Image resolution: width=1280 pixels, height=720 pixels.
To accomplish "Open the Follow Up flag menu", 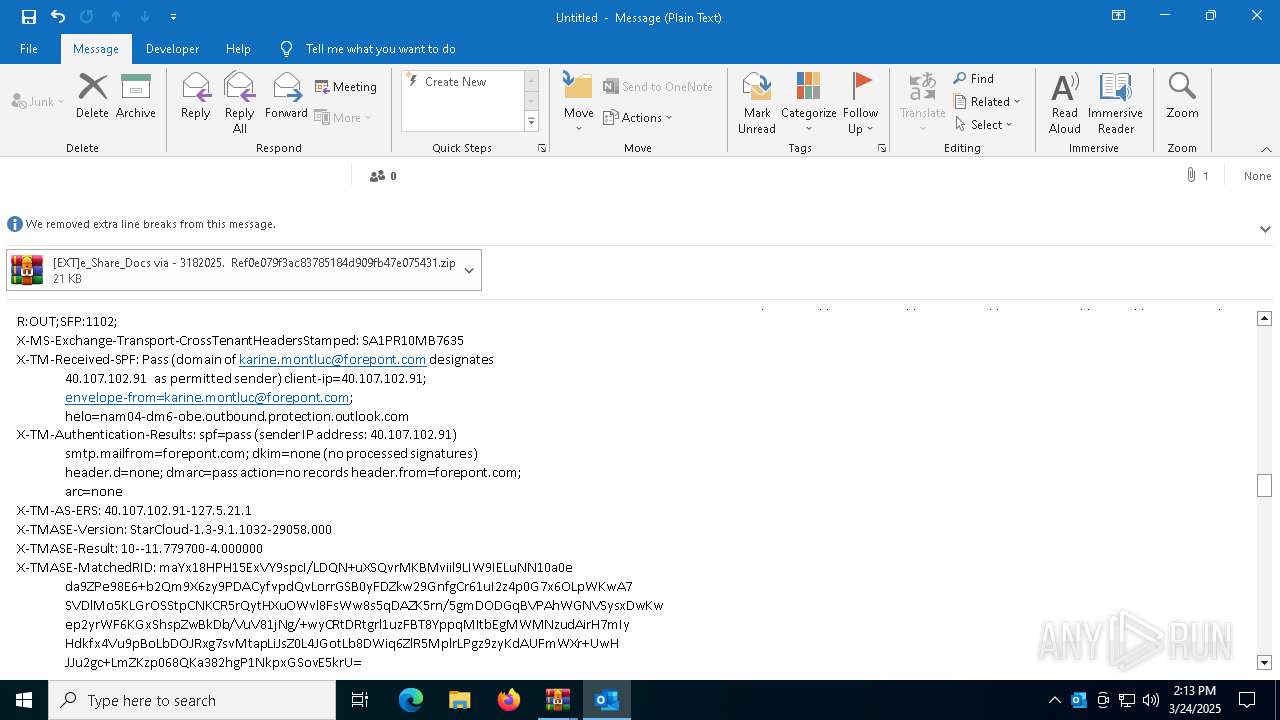I will [x=860, y=102].
